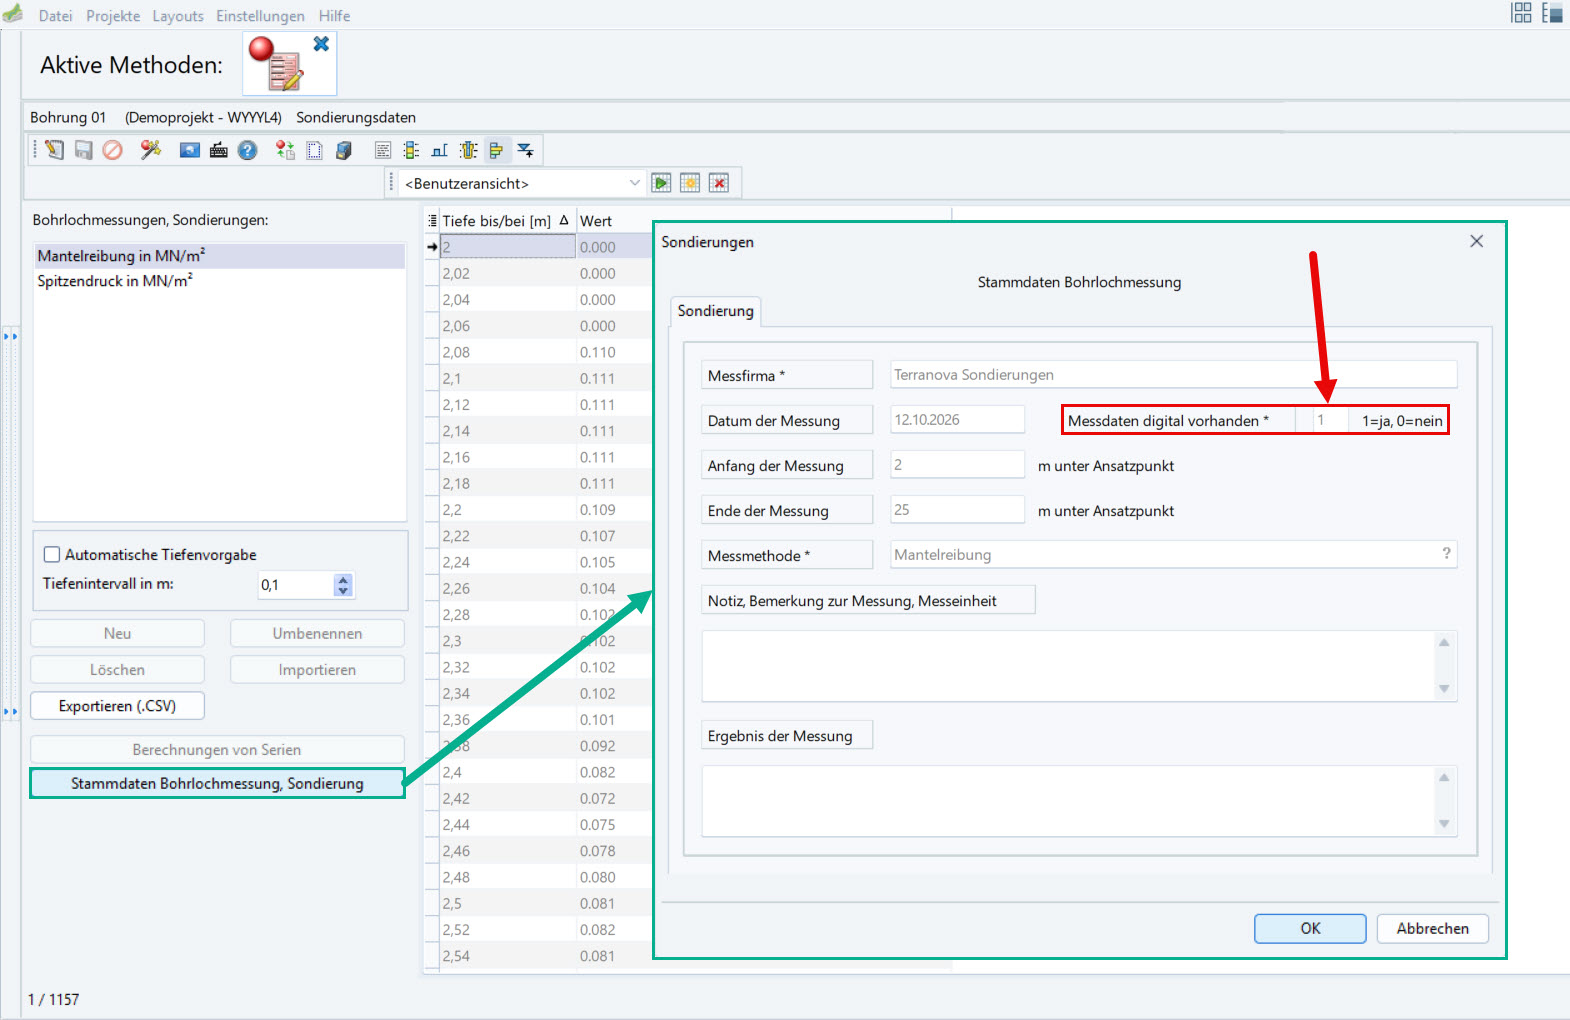This screenshot has width=1570, height=1020.
Task: Click the blue step chart icon
Action: coord(440,150)
